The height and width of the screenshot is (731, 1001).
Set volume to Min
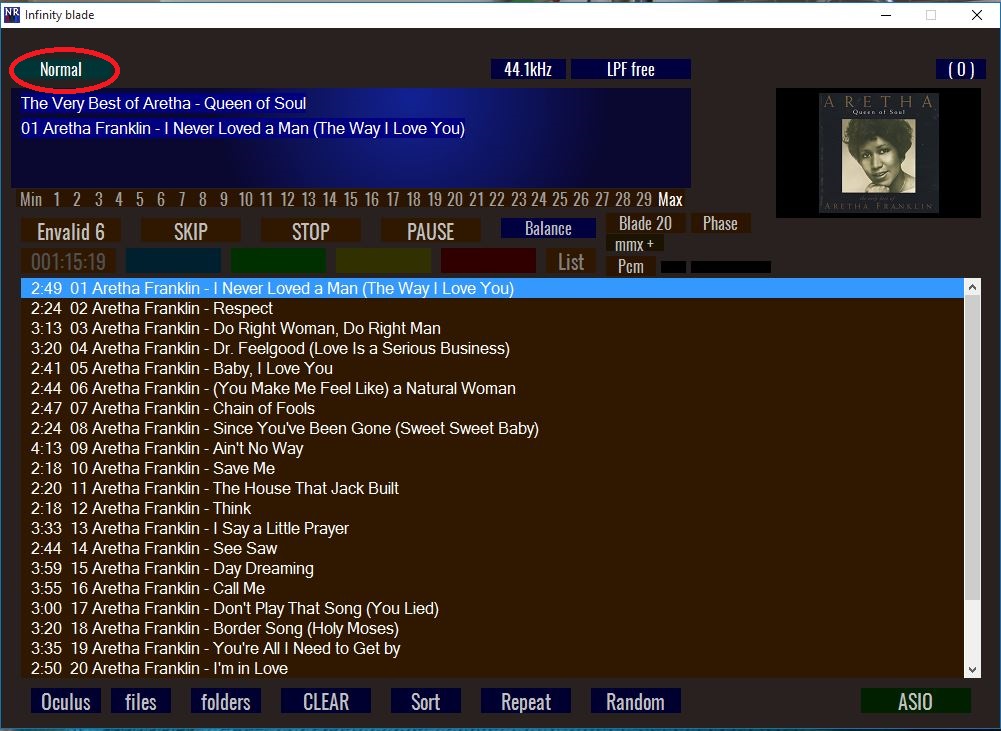click(x=31, y=200)
